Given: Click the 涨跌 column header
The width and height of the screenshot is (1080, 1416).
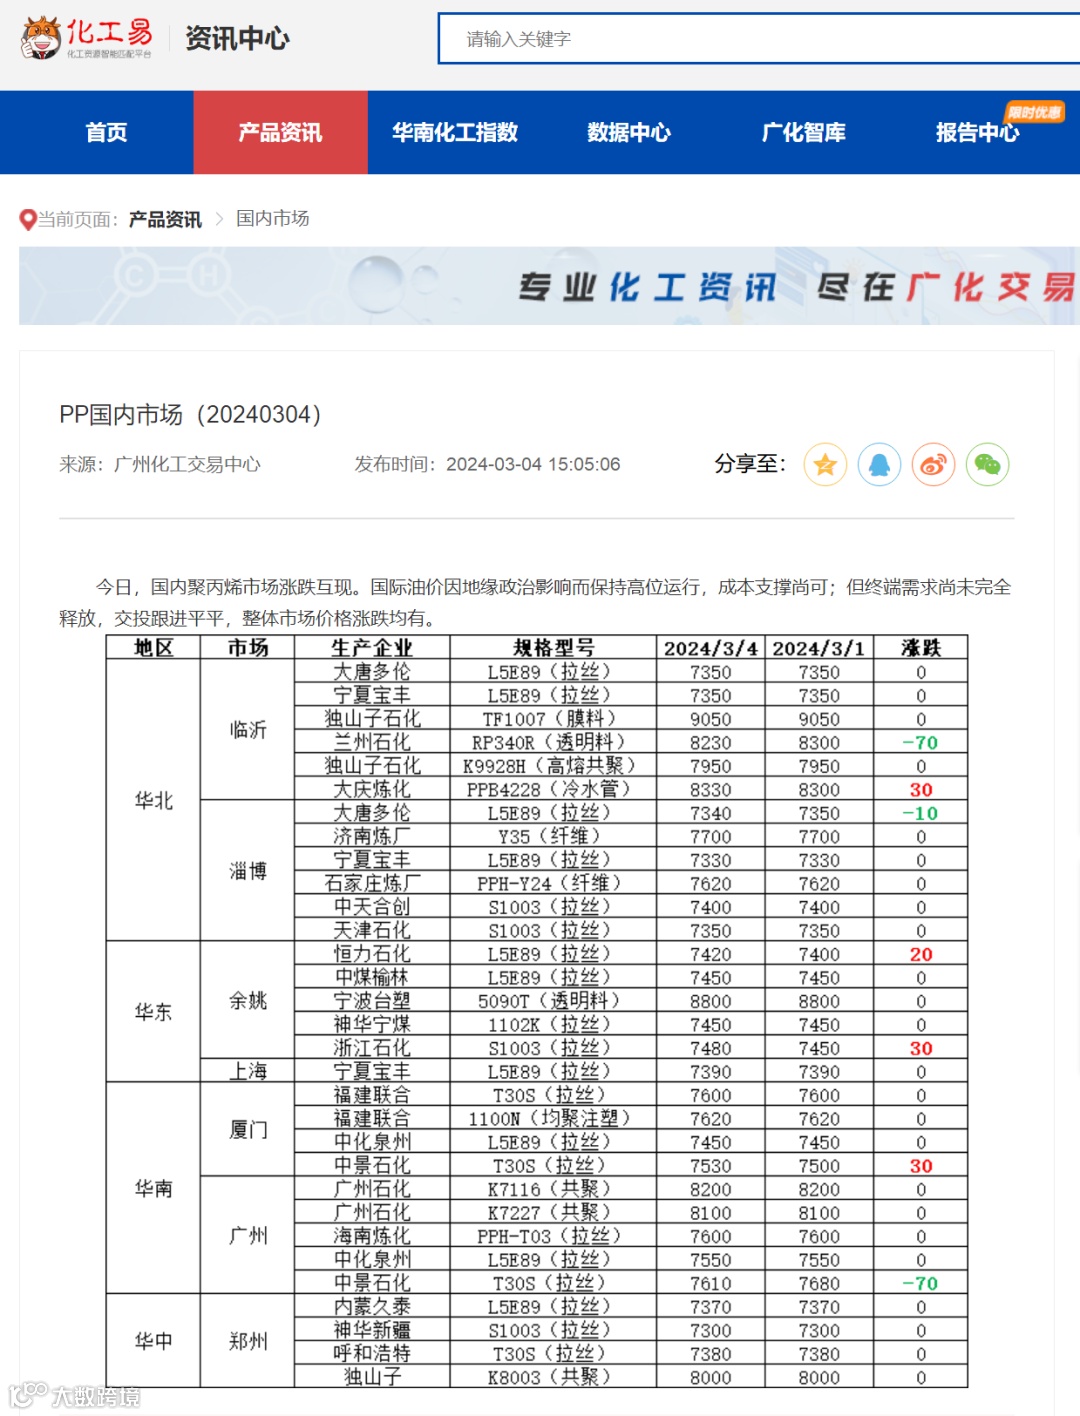Looking at the screenshot, I should point(921,647).
